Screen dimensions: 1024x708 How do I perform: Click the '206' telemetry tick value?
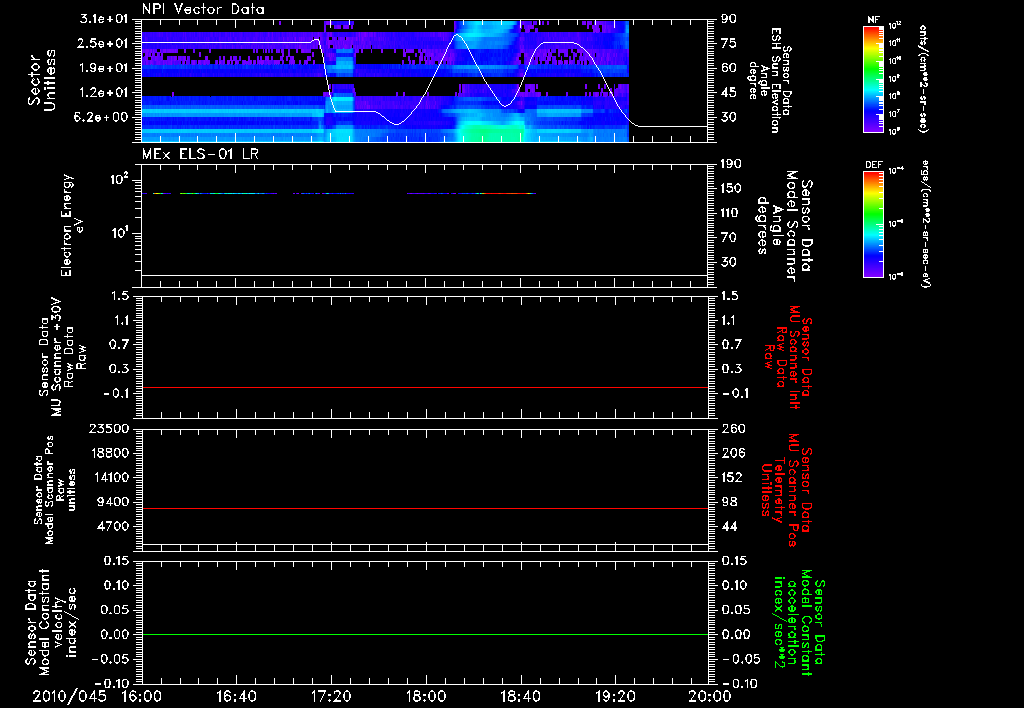click(x=733, y=453)
